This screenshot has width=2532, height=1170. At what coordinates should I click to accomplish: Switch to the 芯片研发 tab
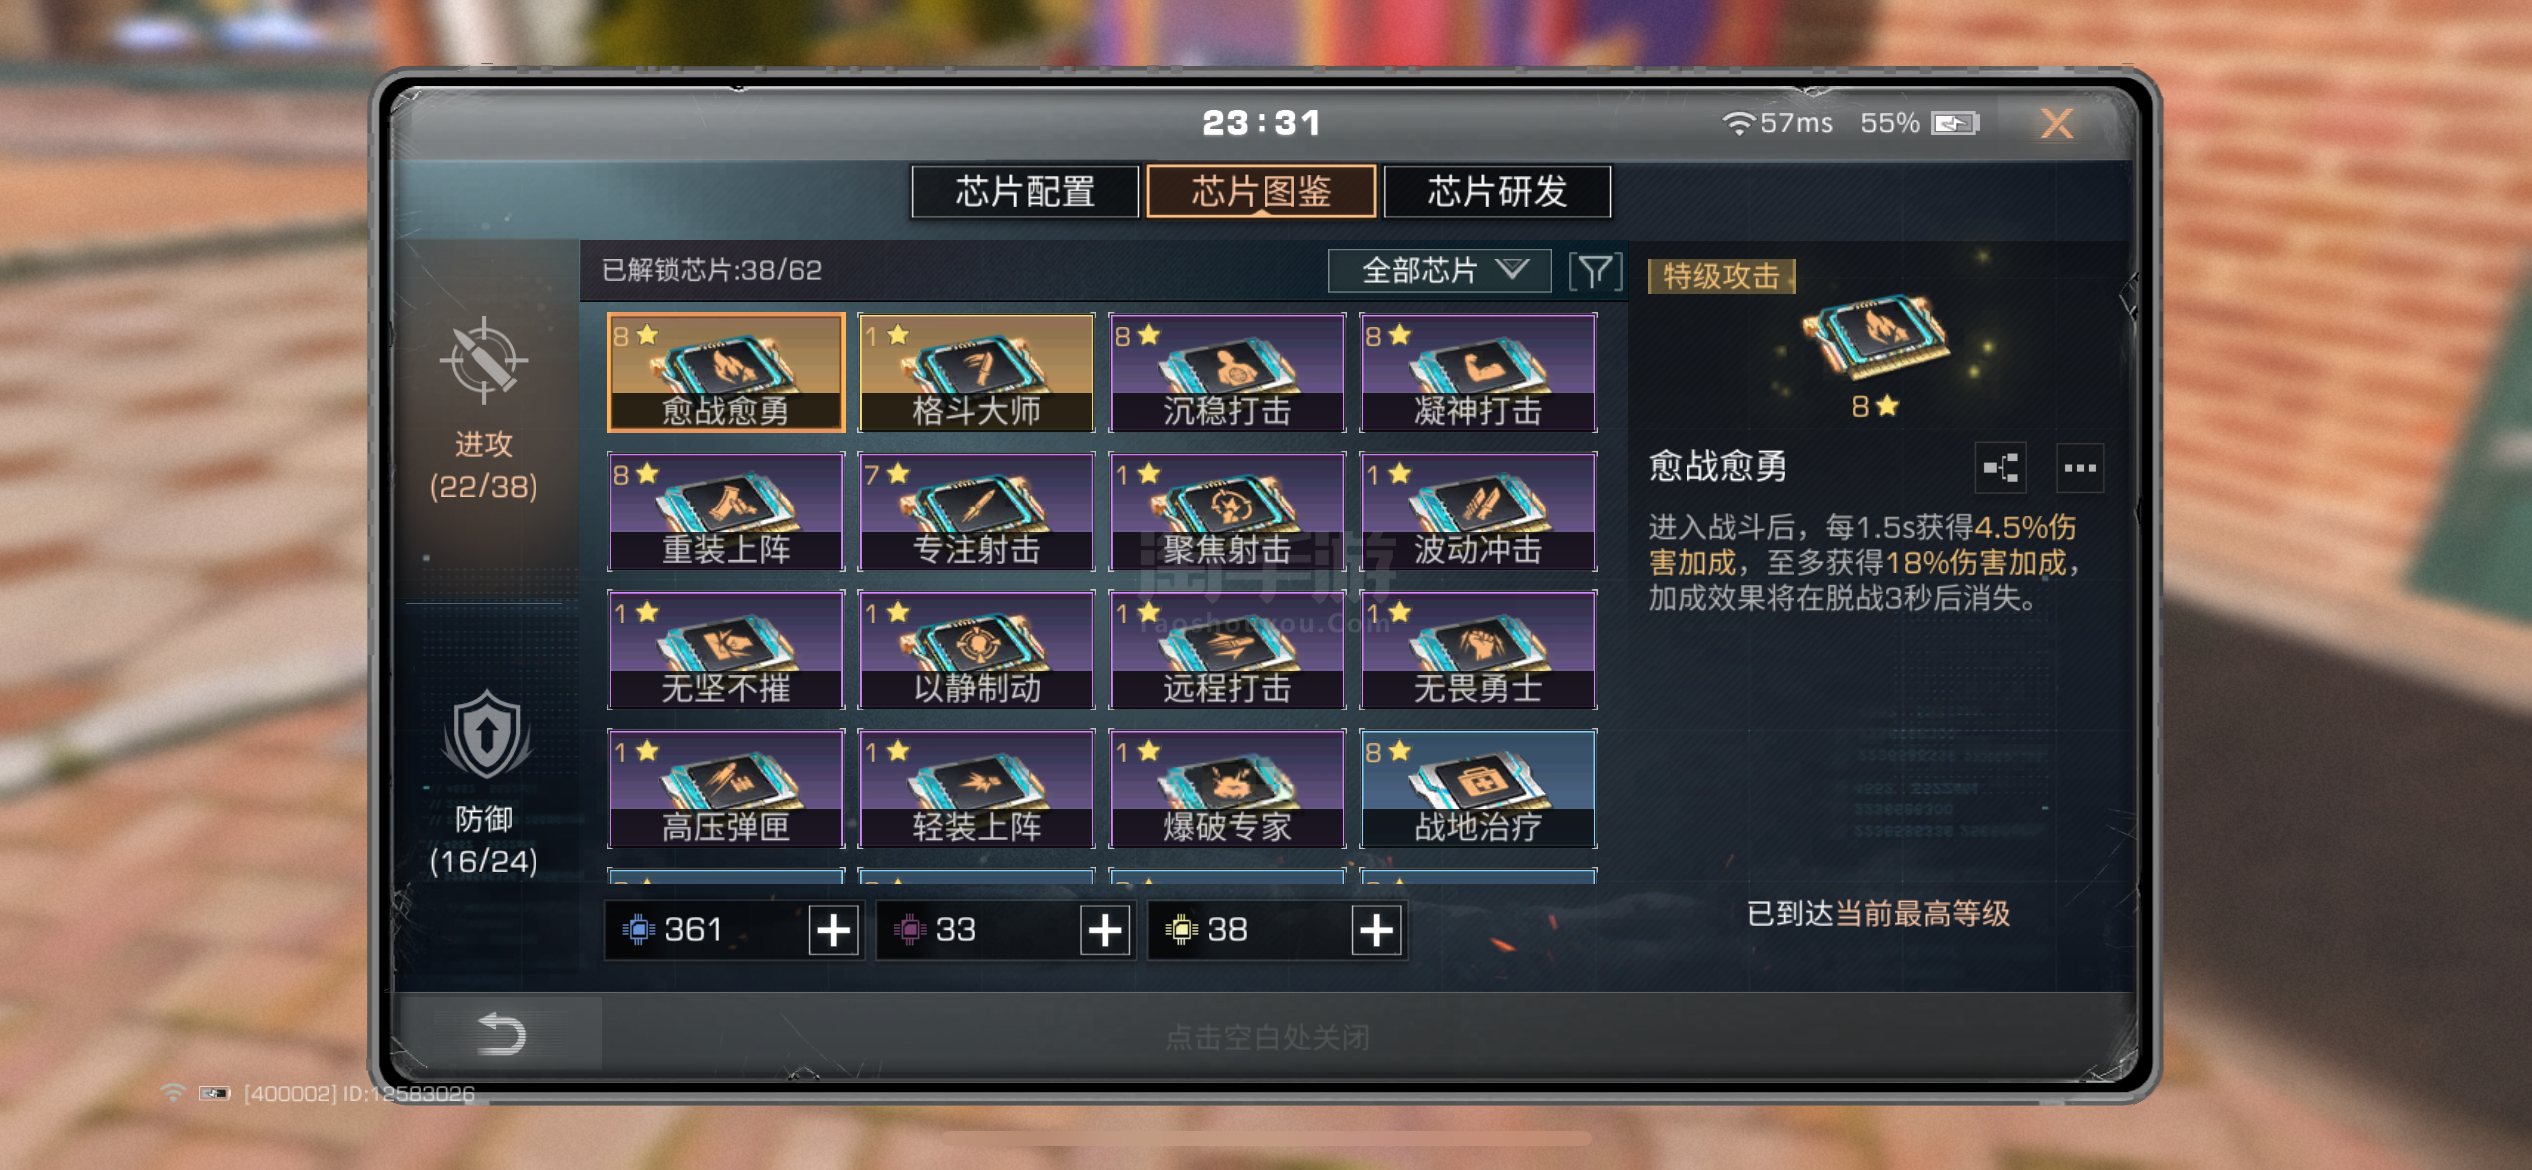pyautogui.click(x=1497, y=191)
